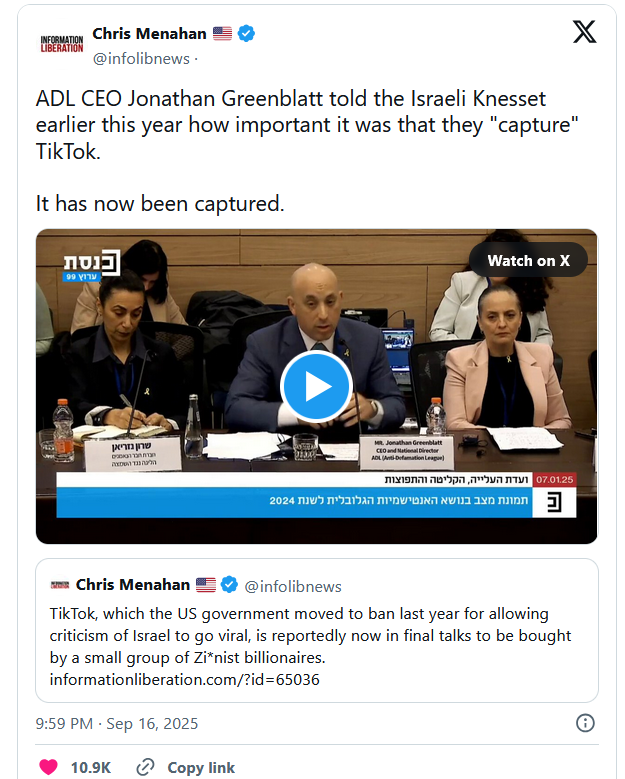Click the Watch on X button

tap(528, 260)
